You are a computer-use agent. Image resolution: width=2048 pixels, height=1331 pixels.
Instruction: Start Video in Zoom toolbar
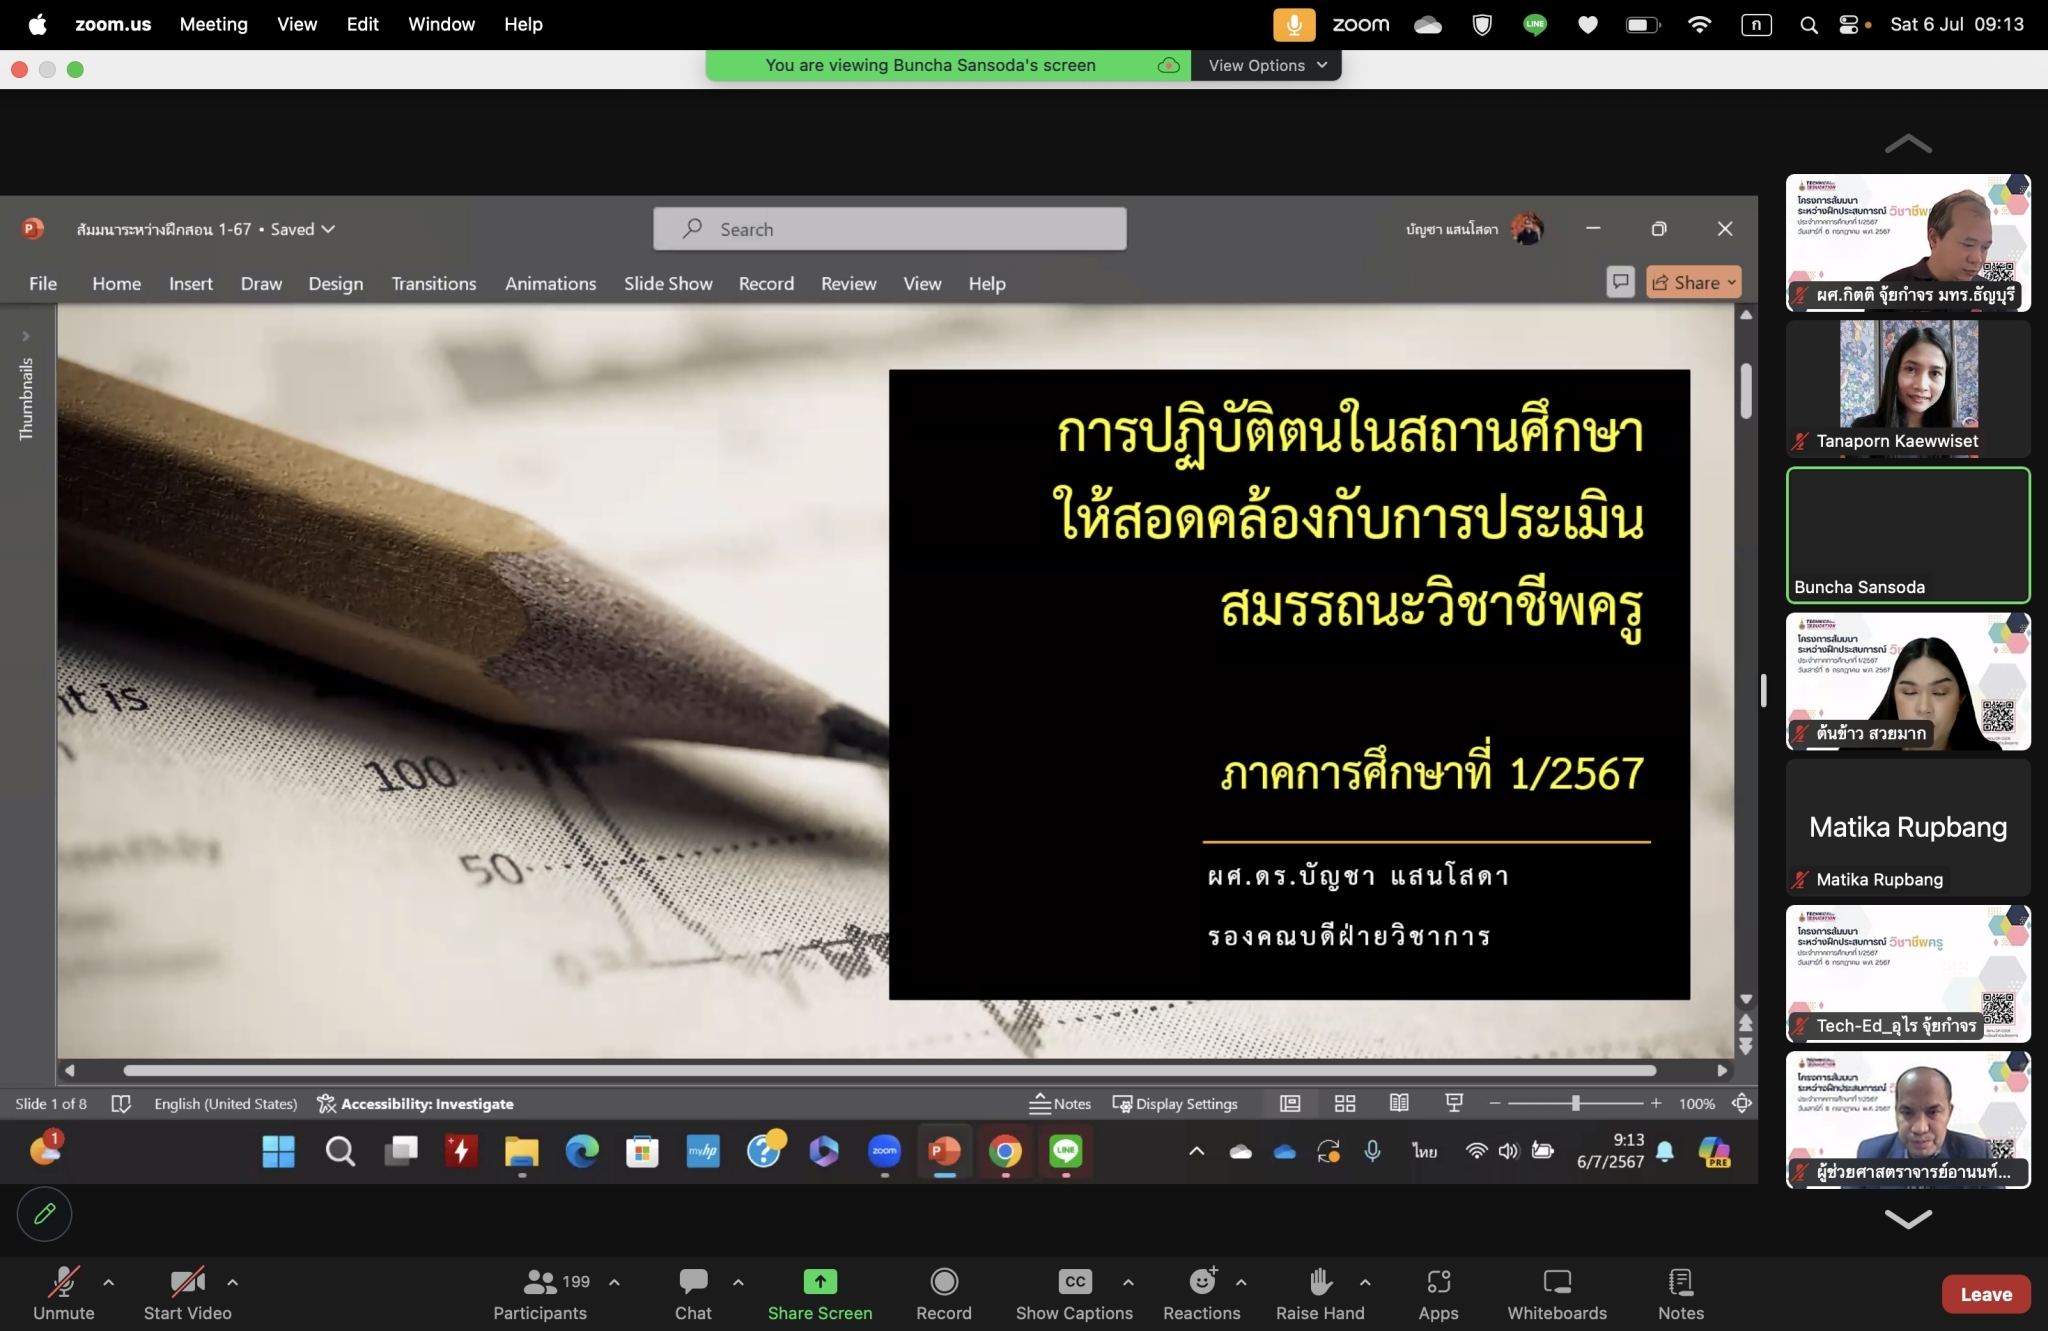[187, 1294]
